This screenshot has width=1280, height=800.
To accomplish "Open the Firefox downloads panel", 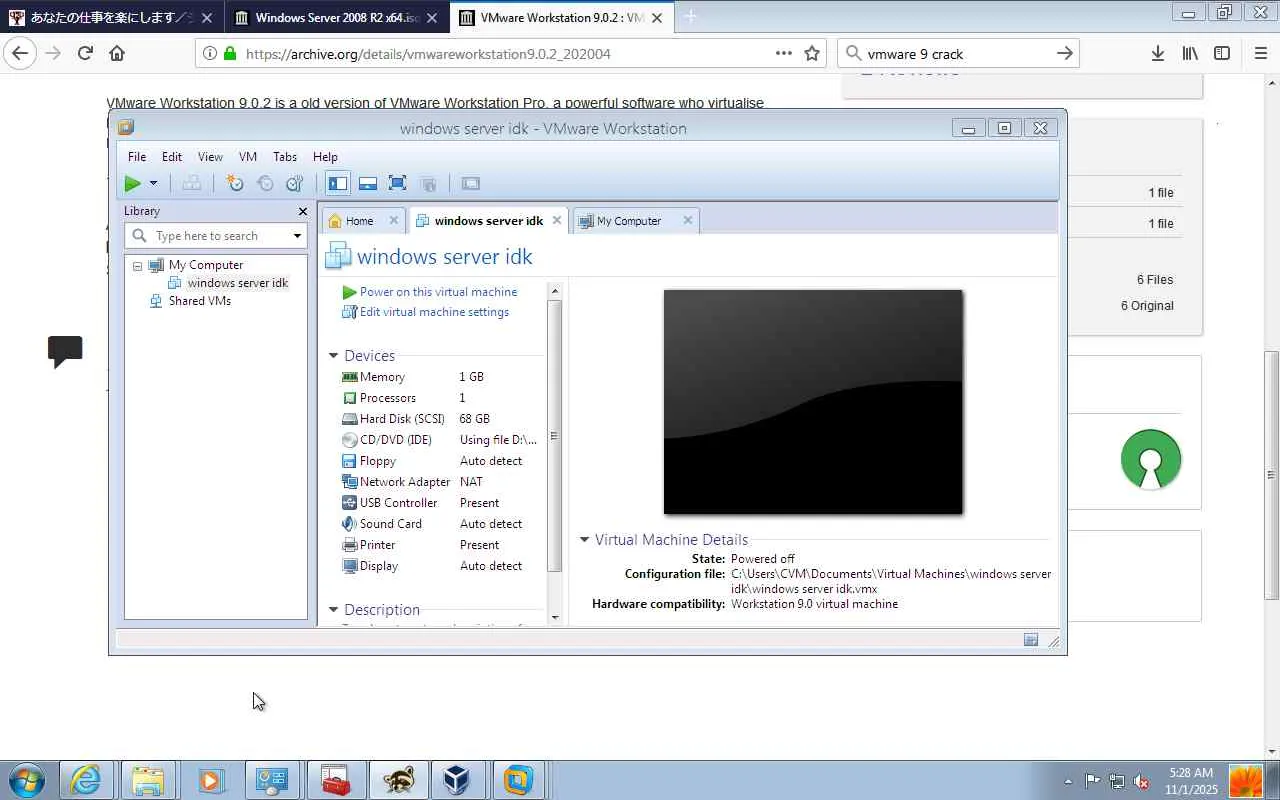I will tap(1158, 54).
